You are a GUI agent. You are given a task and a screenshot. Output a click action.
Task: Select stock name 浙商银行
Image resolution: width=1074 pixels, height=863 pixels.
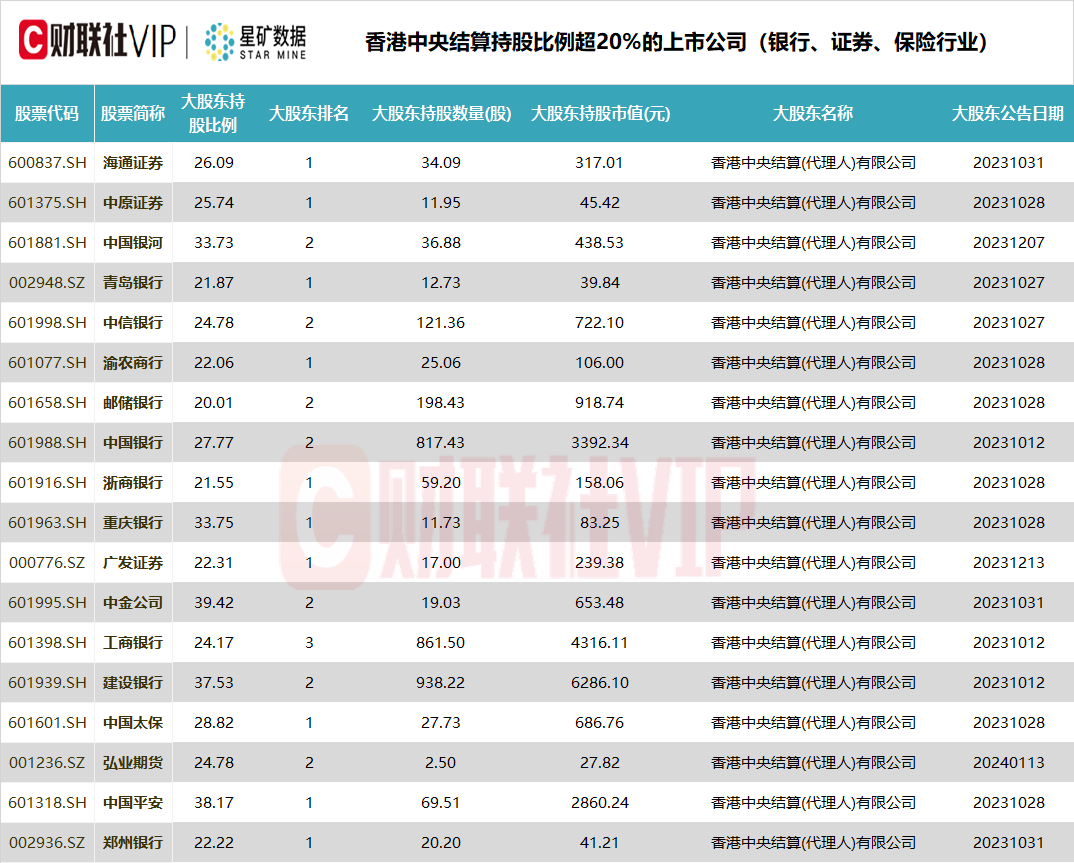133,483
